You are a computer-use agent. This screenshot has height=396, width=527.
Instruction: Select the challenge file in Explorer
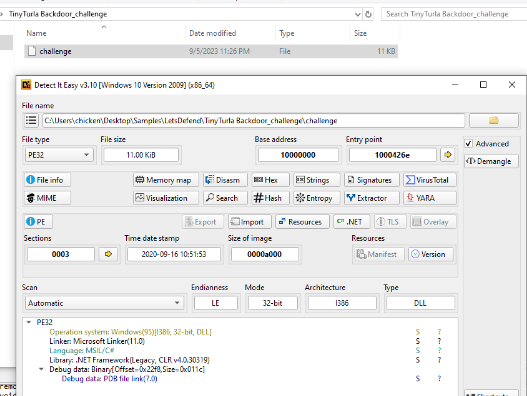point(211,51)
